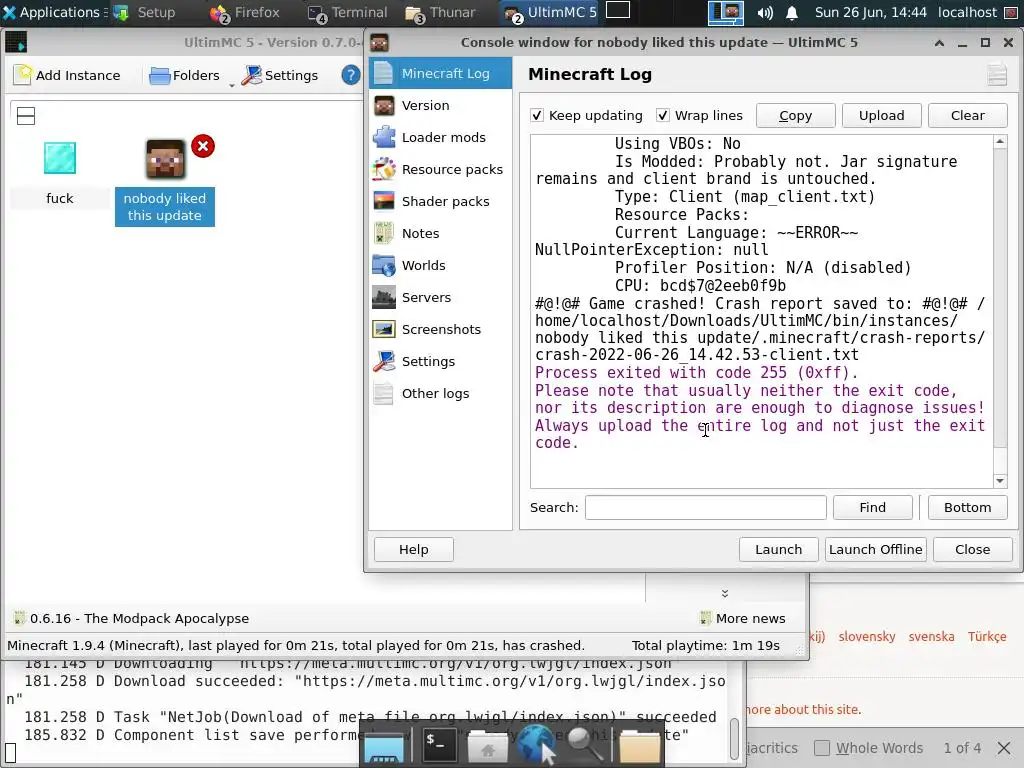Click the red crashed badge on instance
The image size is (1024, 768).
tap(203, 146)
